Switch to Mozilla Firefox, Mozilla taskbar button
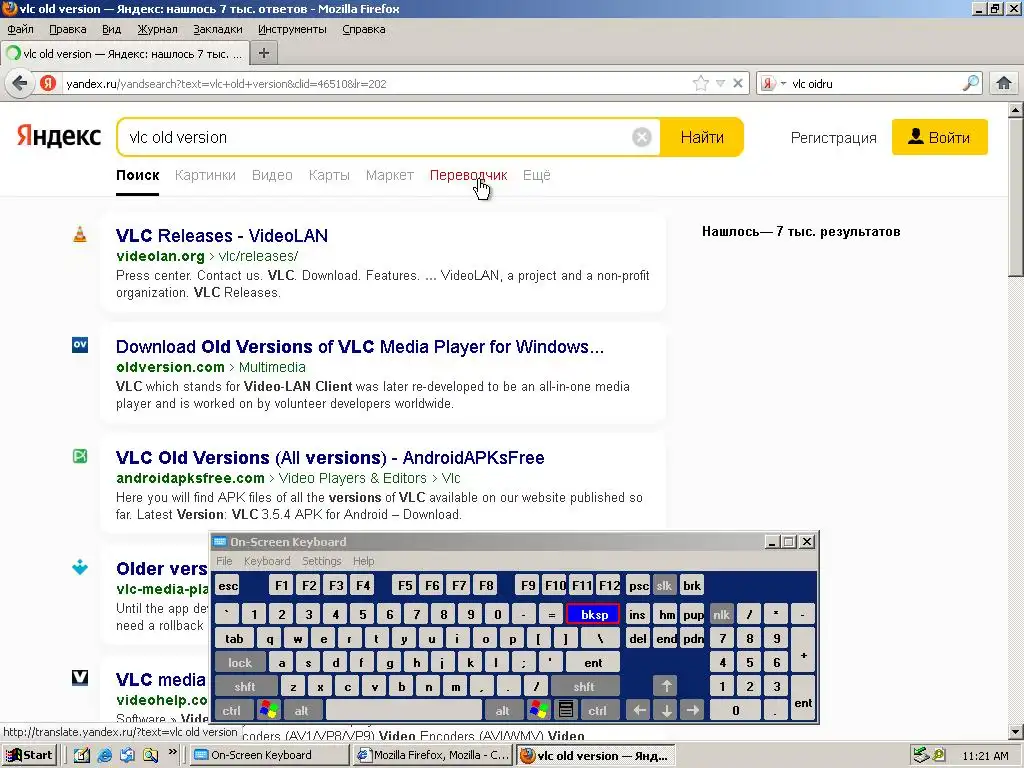The height and width of the screenshot is (768, 1024). (433, 755)
